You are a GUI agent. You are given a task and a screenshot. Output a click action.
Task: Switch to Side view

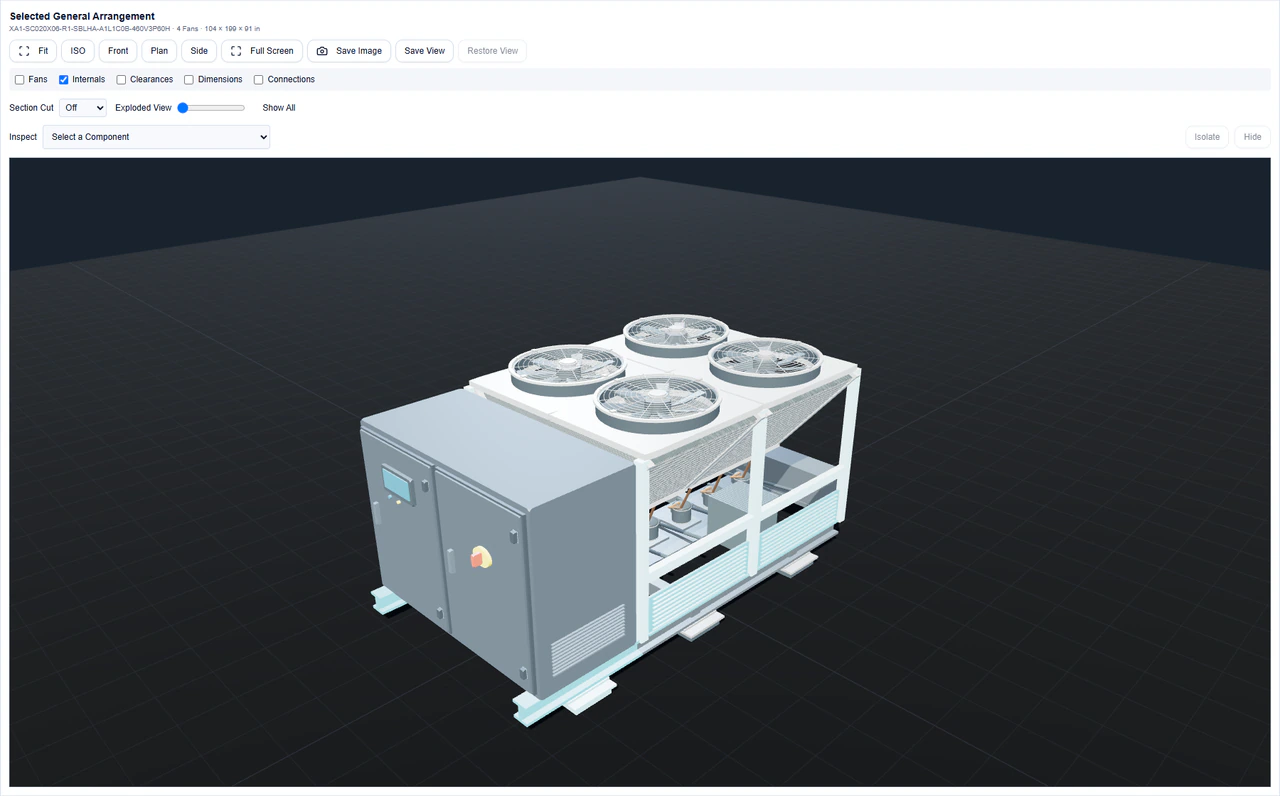199,51
